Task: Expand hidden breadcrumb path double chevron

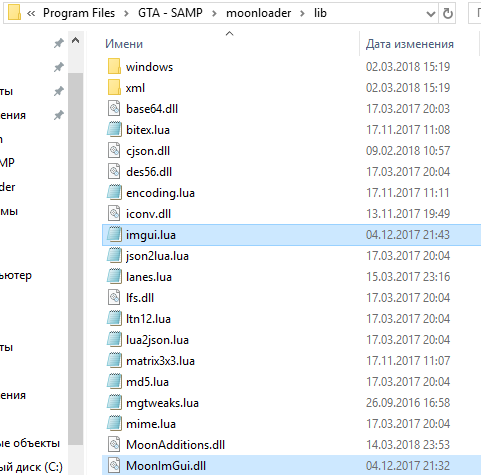Action: coord(31,13)
